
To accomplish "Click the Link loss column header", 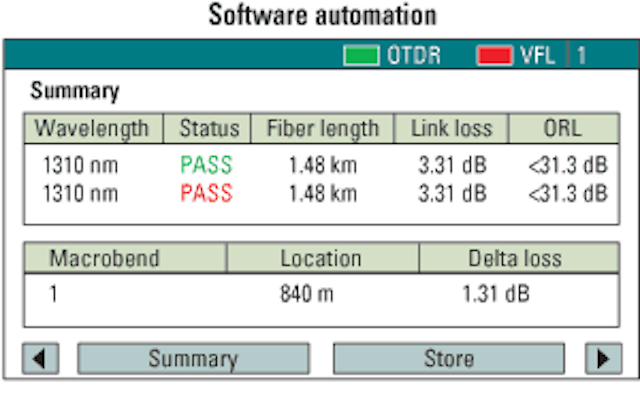I will tap(451, 129).
